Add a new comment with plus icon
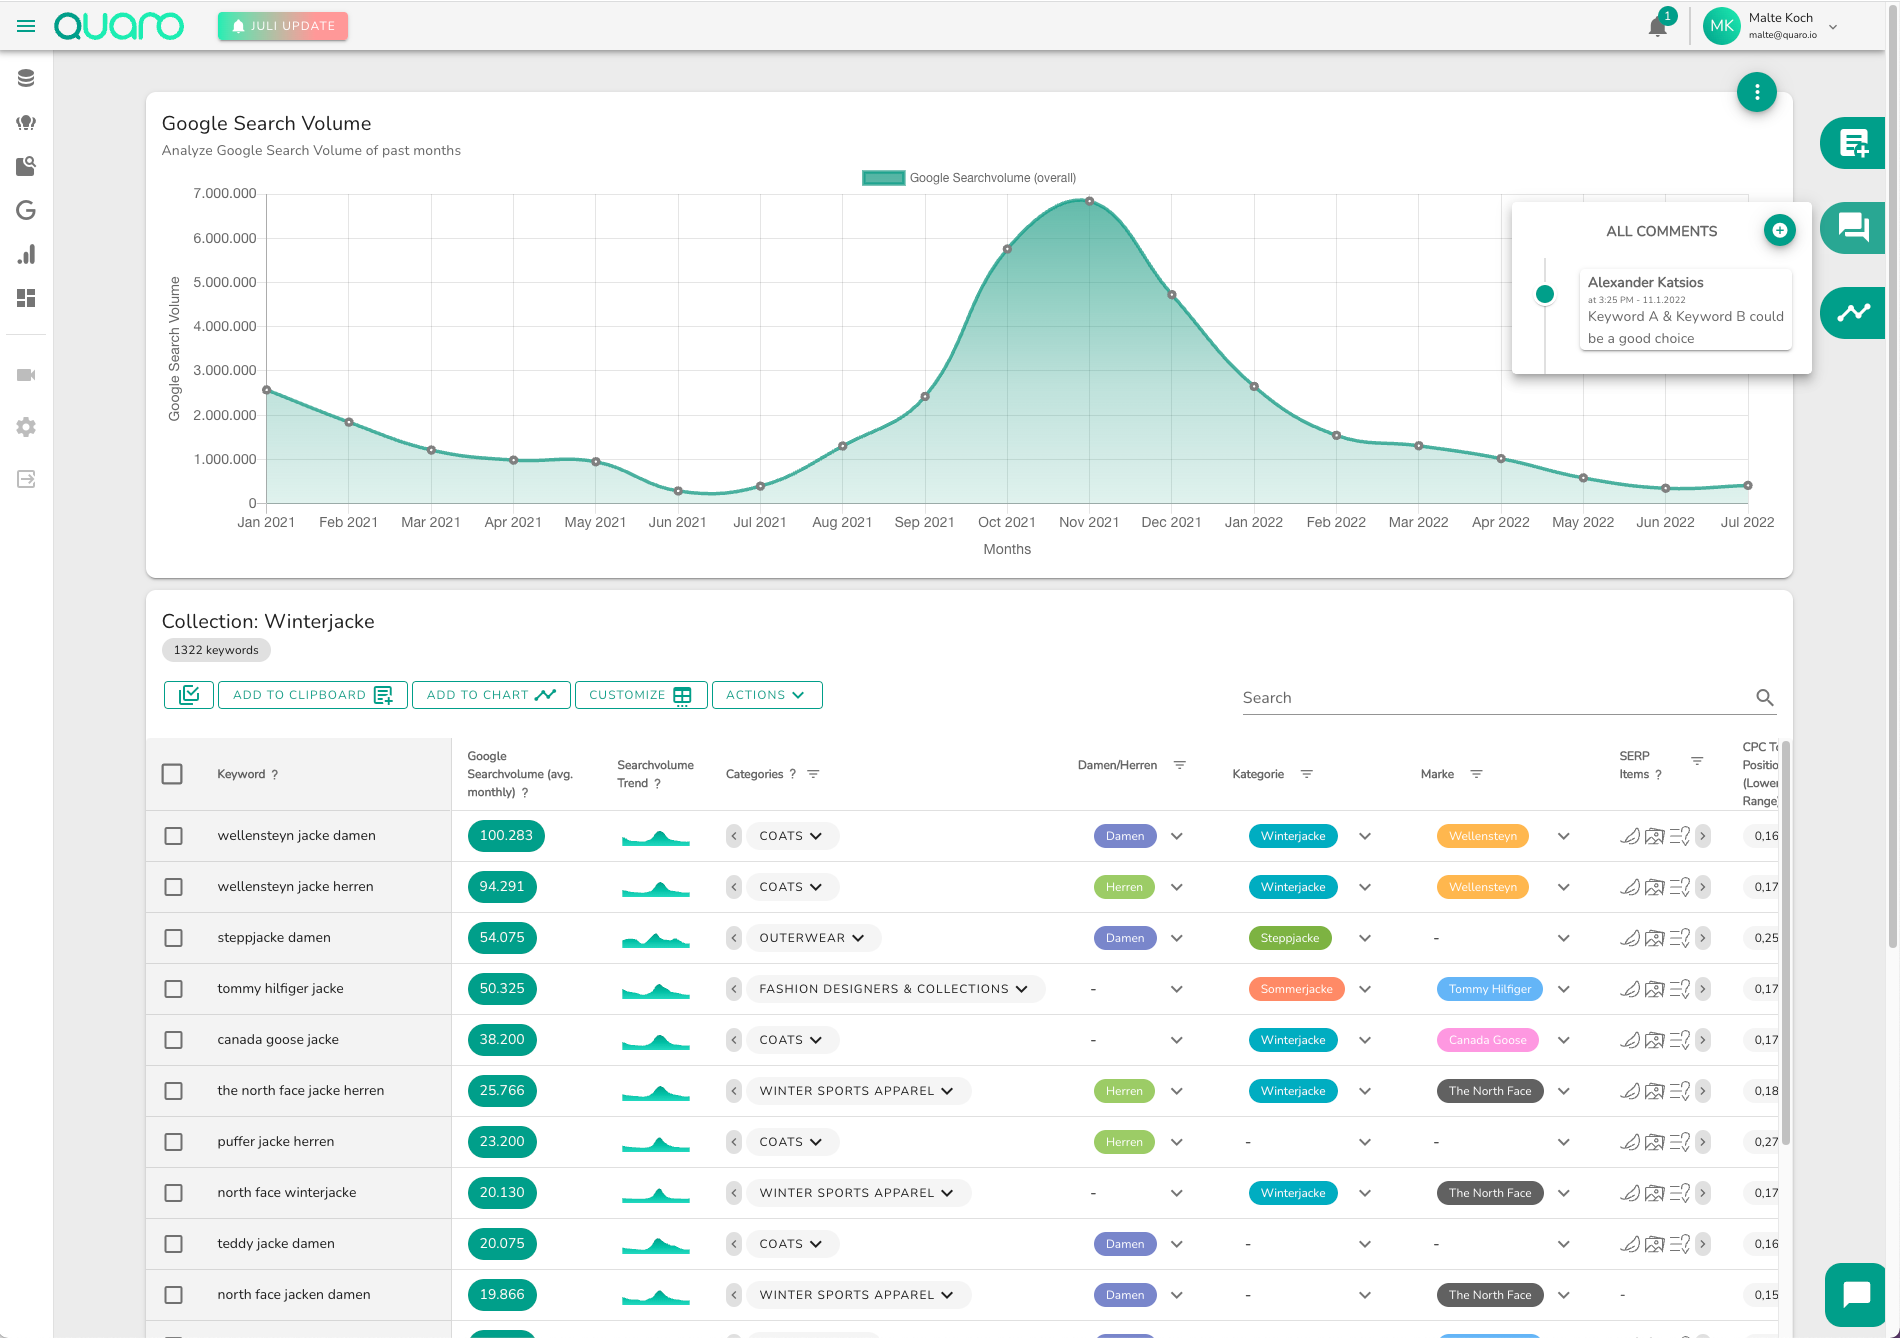The image size is (1900, 1338). tap(1779, 230)
